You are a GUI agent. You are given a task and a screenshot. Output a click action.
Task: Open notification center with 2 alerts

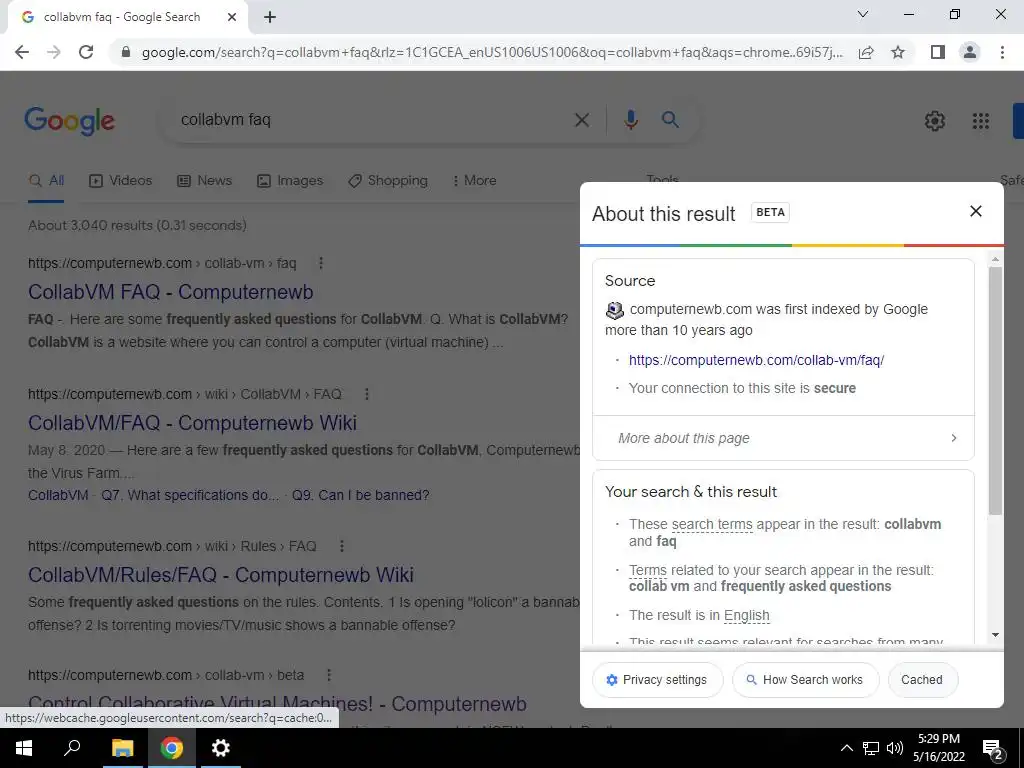(993, 750)
